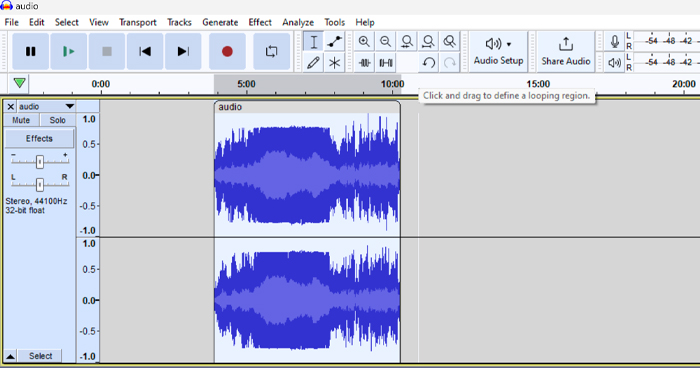The height and width of the screenshot is (368, 700).
Task: Solo the audio track
Action: (58, 120)
